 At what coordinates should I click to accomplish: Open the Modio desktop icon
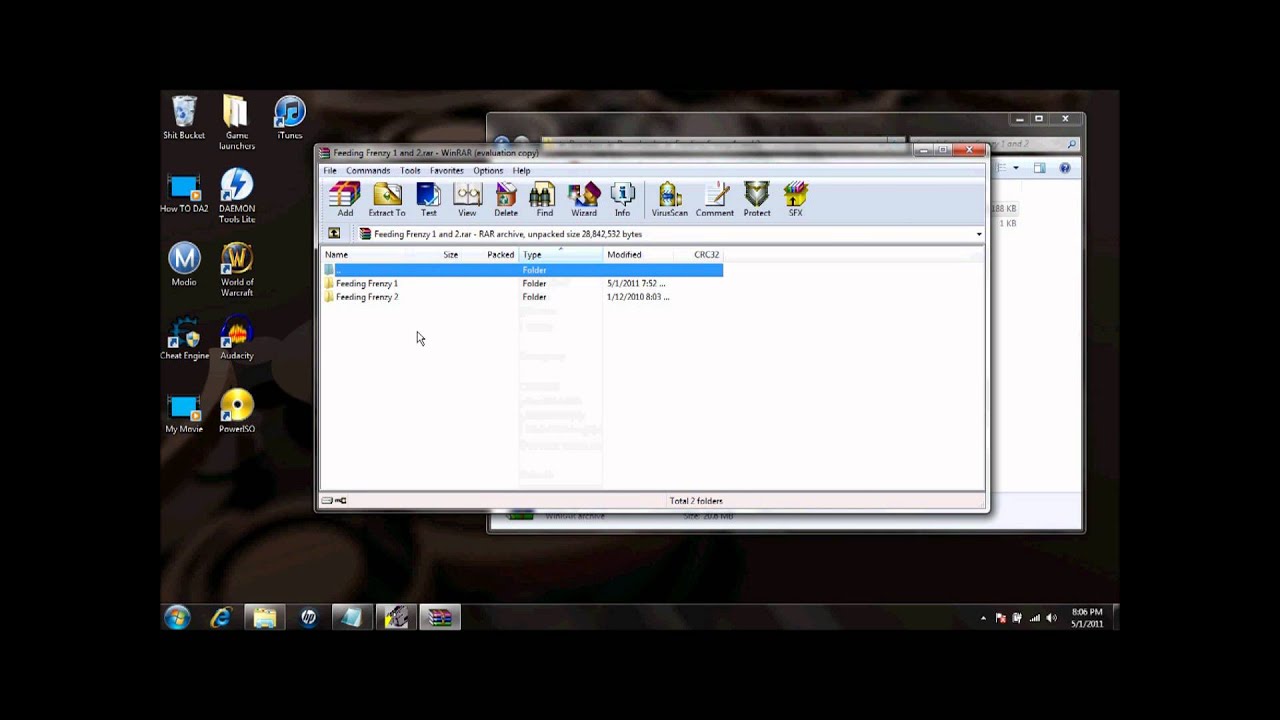click(x=184, y=265)
